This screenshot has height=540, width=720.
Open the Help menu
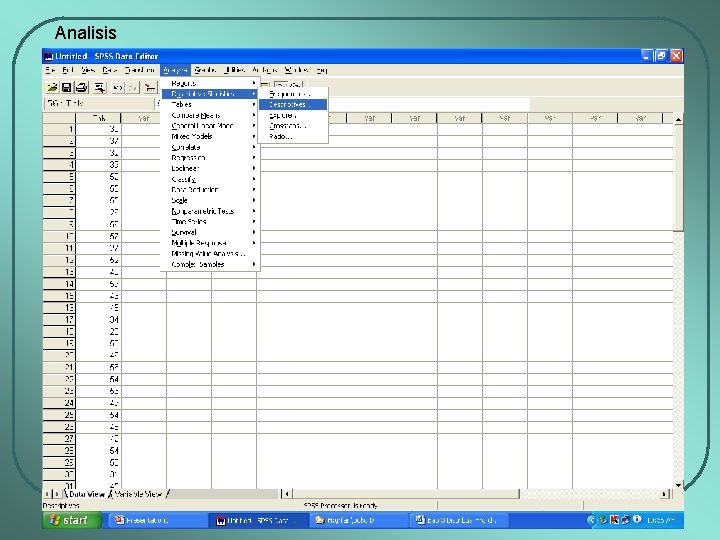[321, 70]
